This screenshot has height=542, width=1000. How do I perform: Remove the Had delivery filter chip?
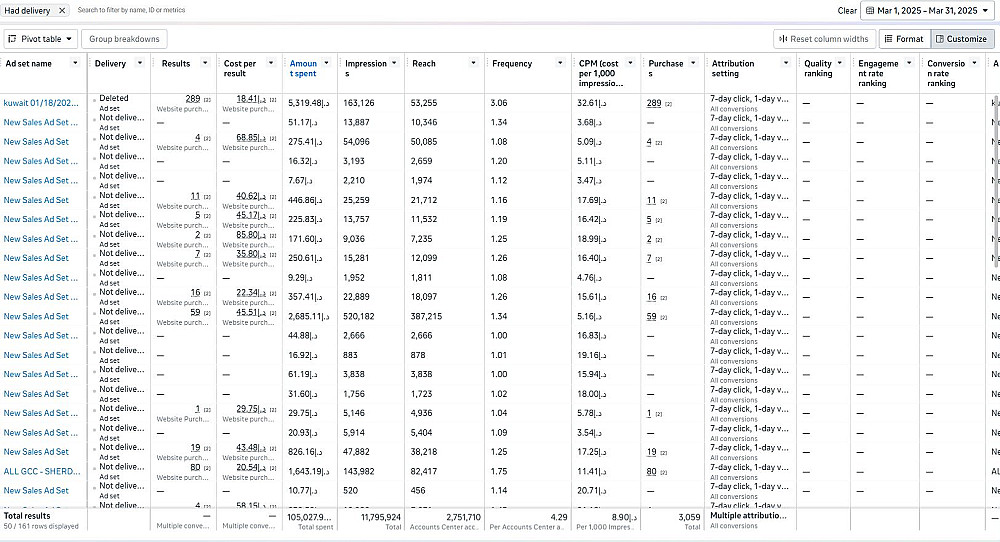[62, 10]
